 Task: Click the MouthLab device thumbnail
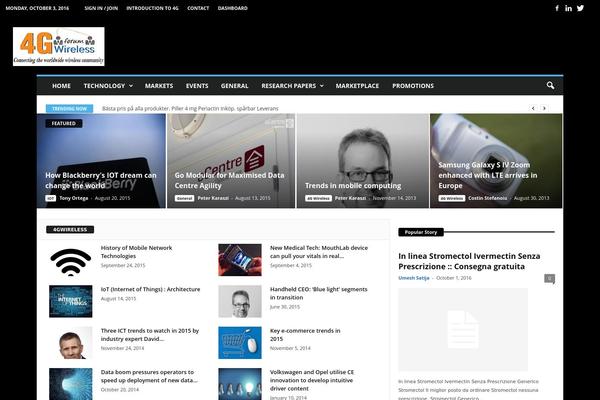[240, 260]
